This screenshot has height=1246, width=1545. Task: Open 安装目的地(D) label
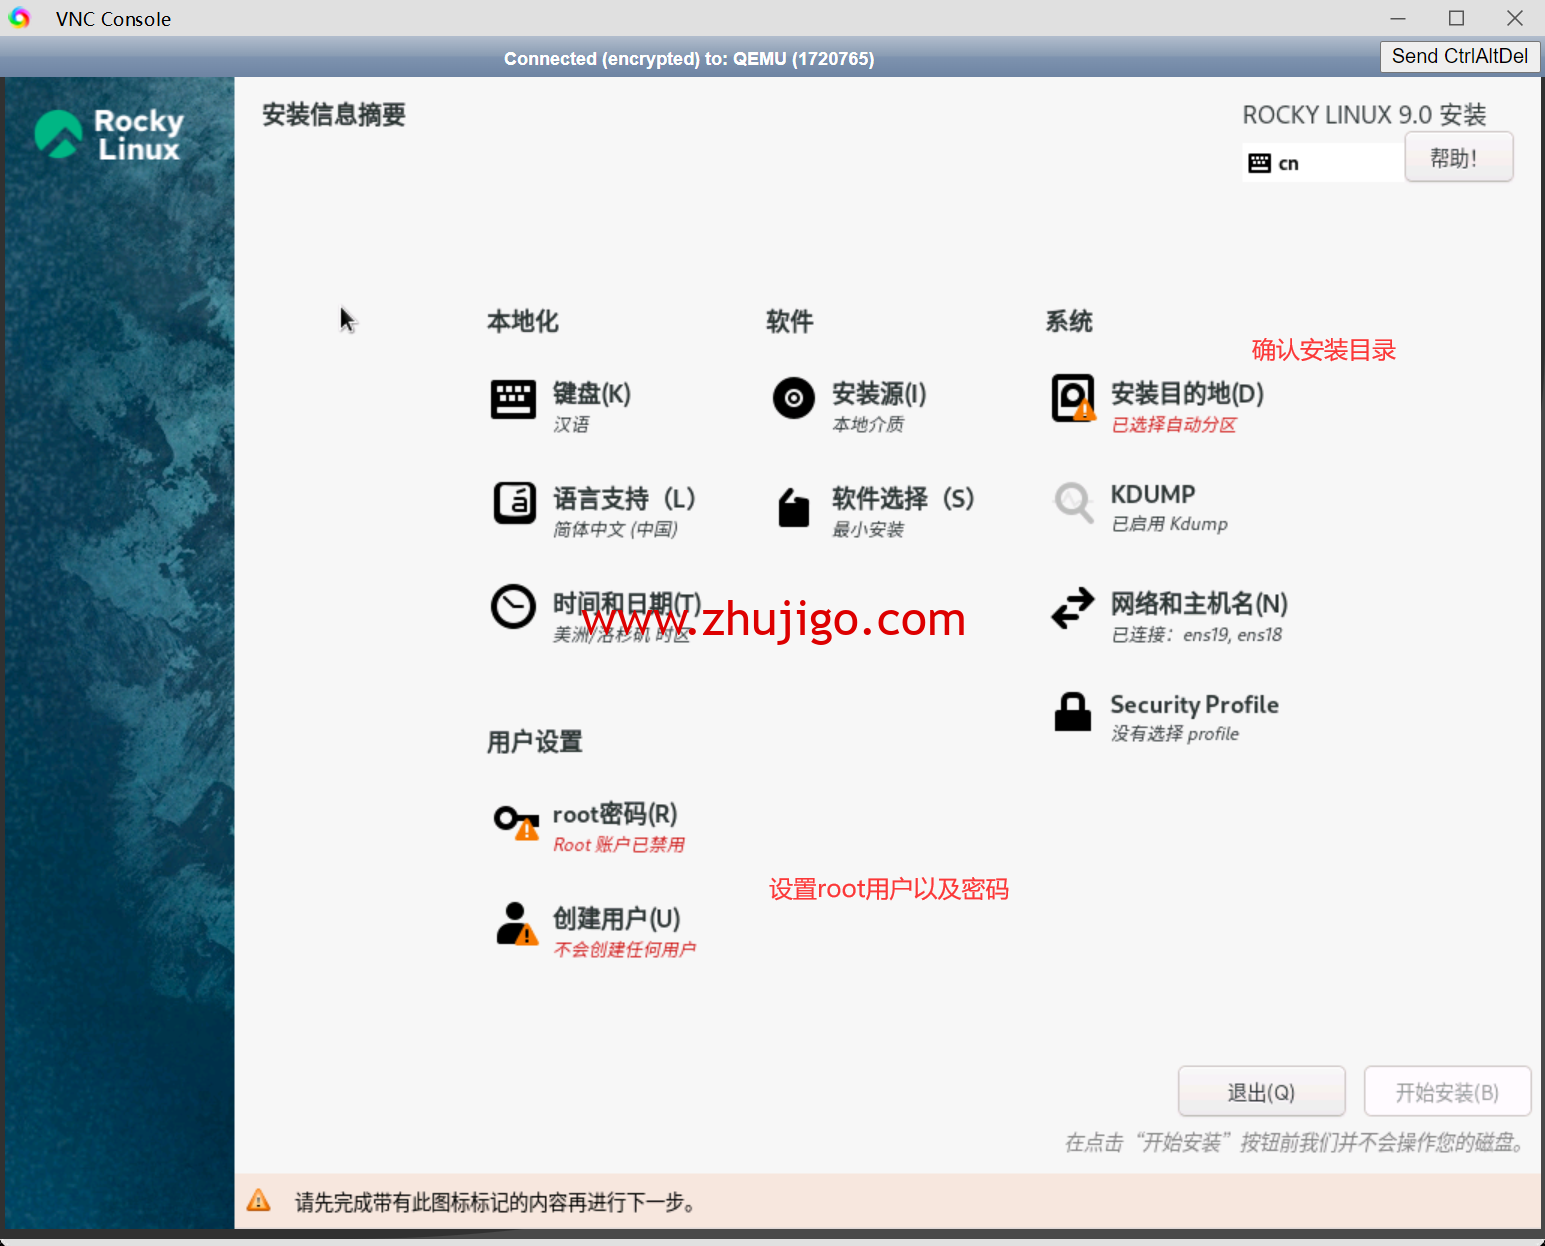tap(1187, 394)
